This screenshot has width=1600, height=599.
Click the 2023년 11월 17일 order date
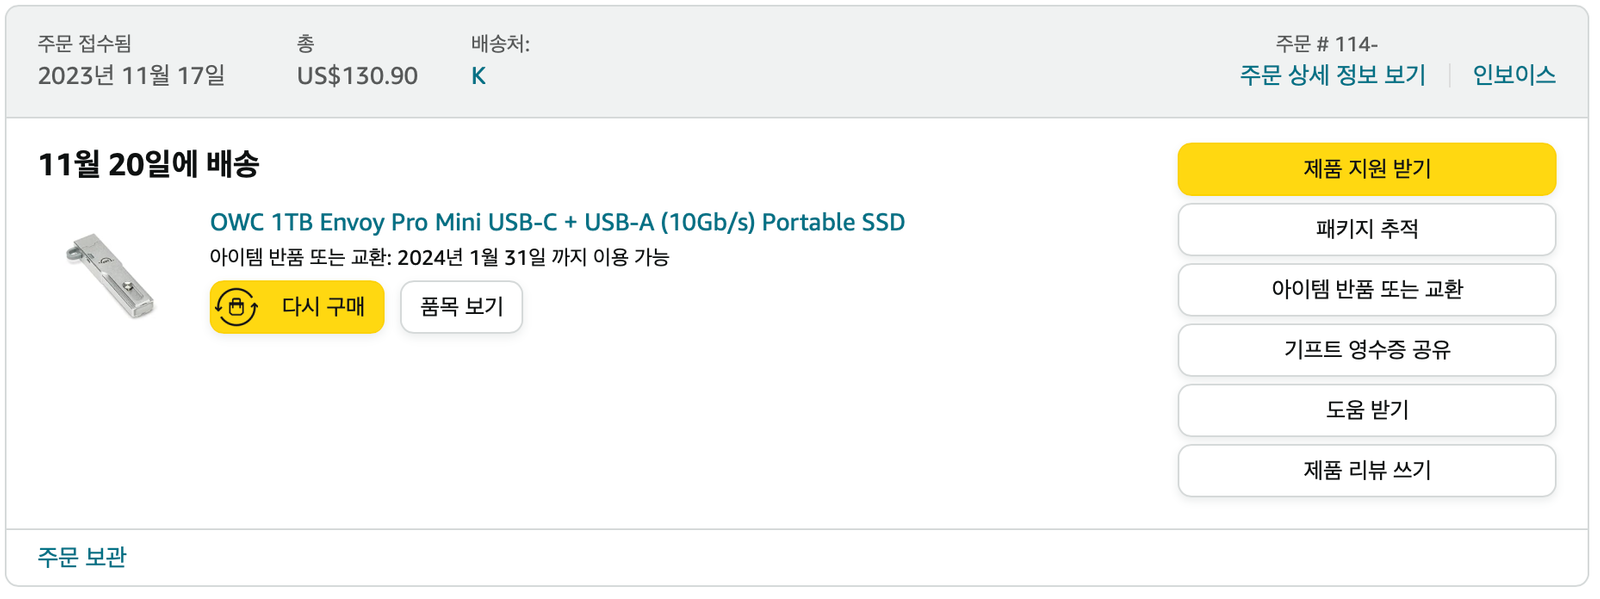(x=131, y=76)
